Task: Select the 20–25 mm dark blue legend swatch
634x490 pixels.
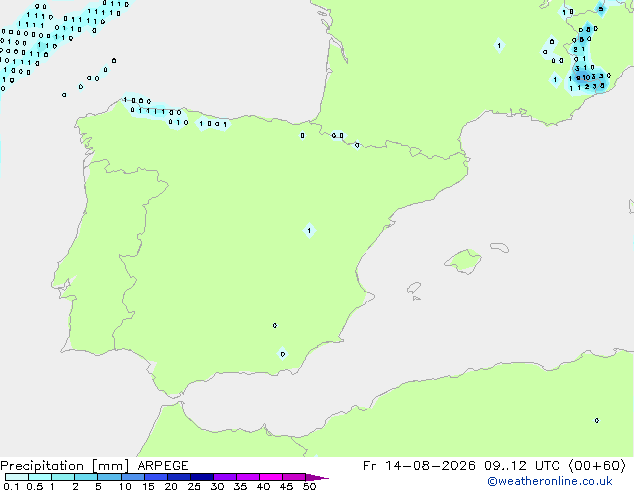Action: (x=178, y=477)
